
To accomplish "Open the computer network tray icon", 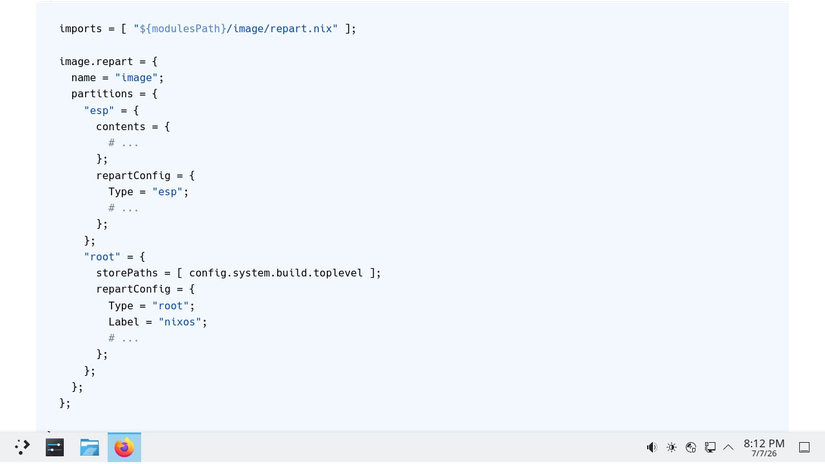I will coord(710,447).
